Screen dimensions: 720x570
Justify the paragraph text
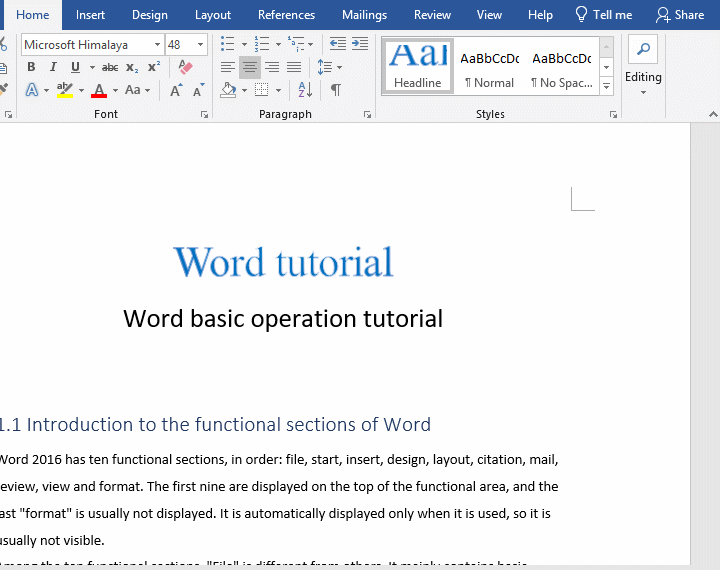[x=294, y=67]
